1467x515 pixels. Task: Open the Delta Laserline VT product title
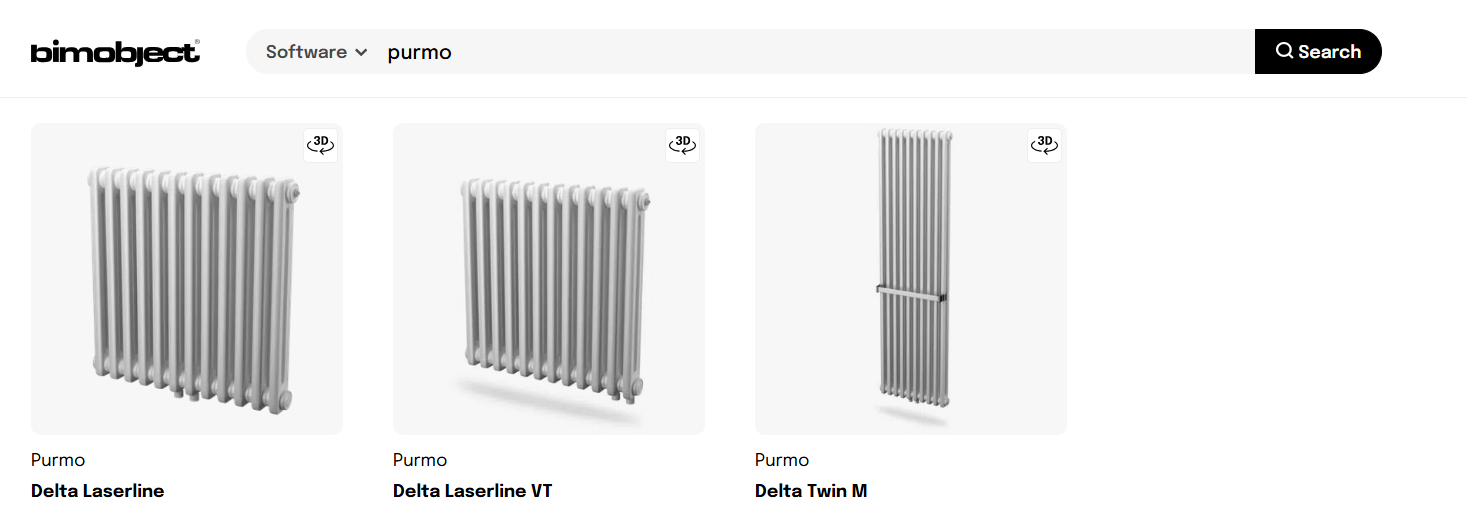pos(472,491)
